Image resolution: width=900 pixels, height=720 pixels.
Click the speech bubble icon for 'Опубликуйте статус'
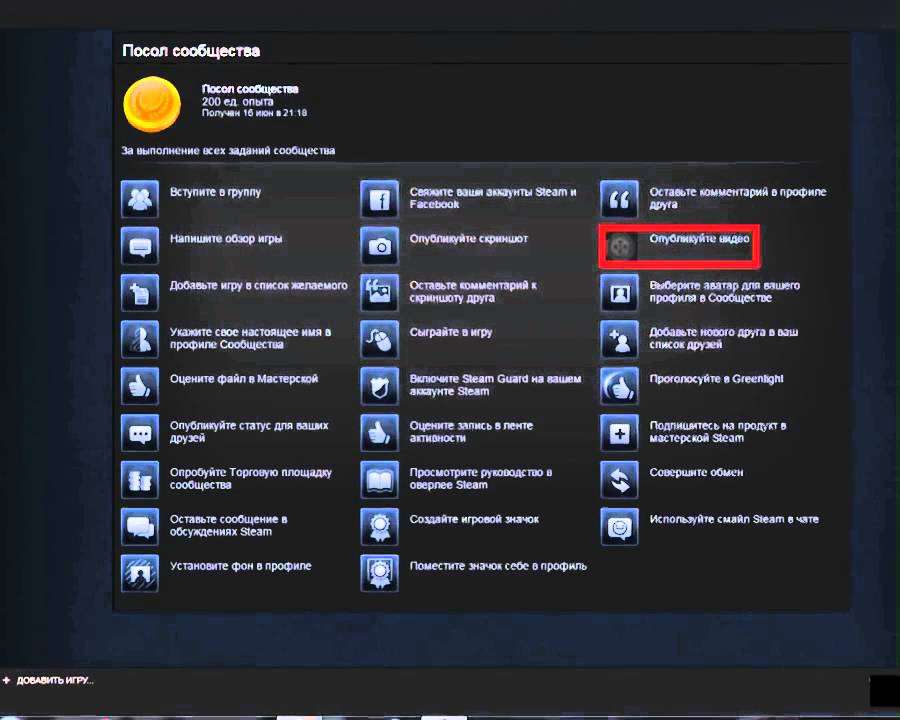click(x=139, y=432)
